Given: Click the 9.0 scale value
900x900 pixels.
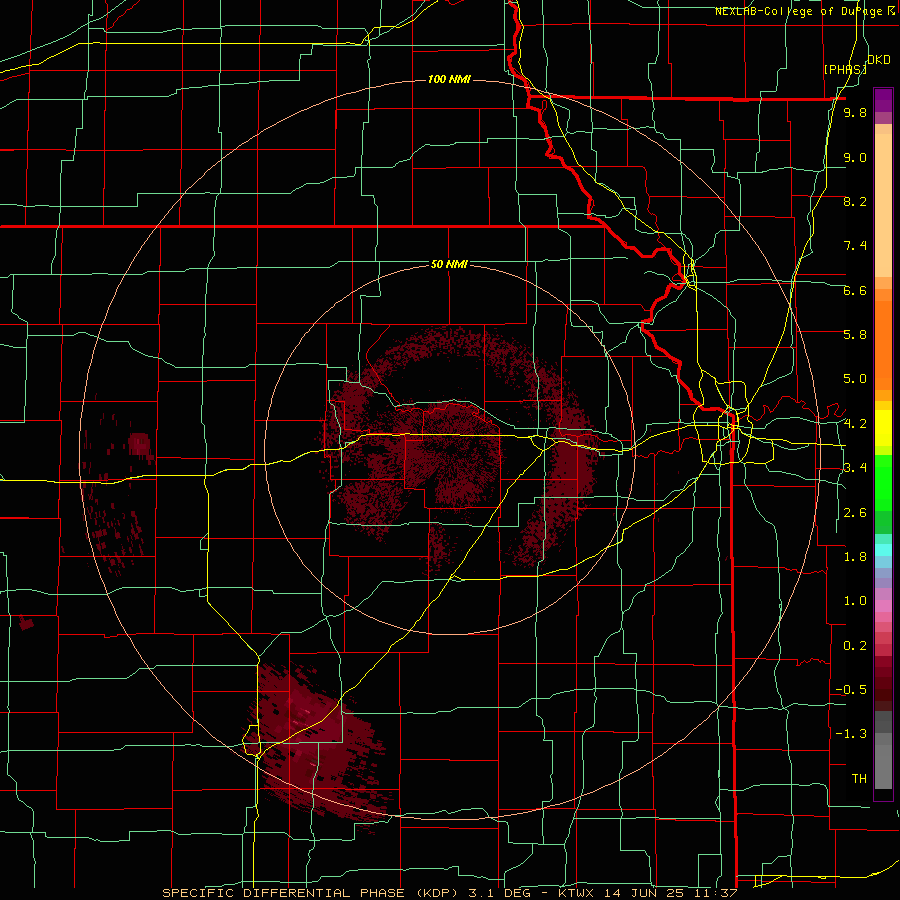Looking at the screenshot, I should click(855, 157).
